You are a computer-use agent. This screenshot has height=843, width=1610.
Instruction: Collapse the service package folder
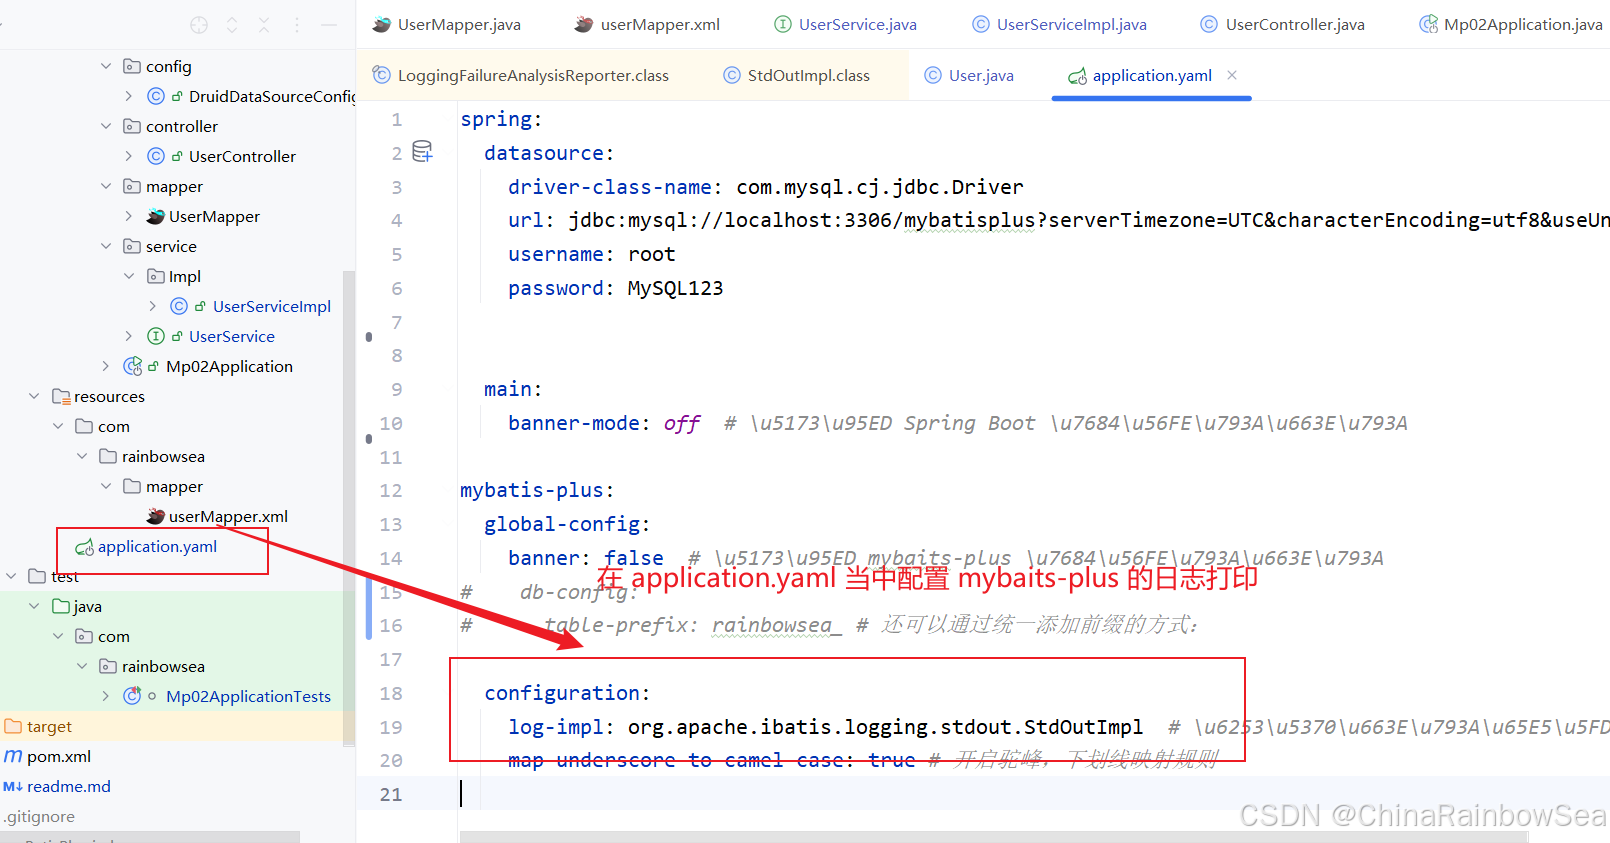tap(106, 246)
